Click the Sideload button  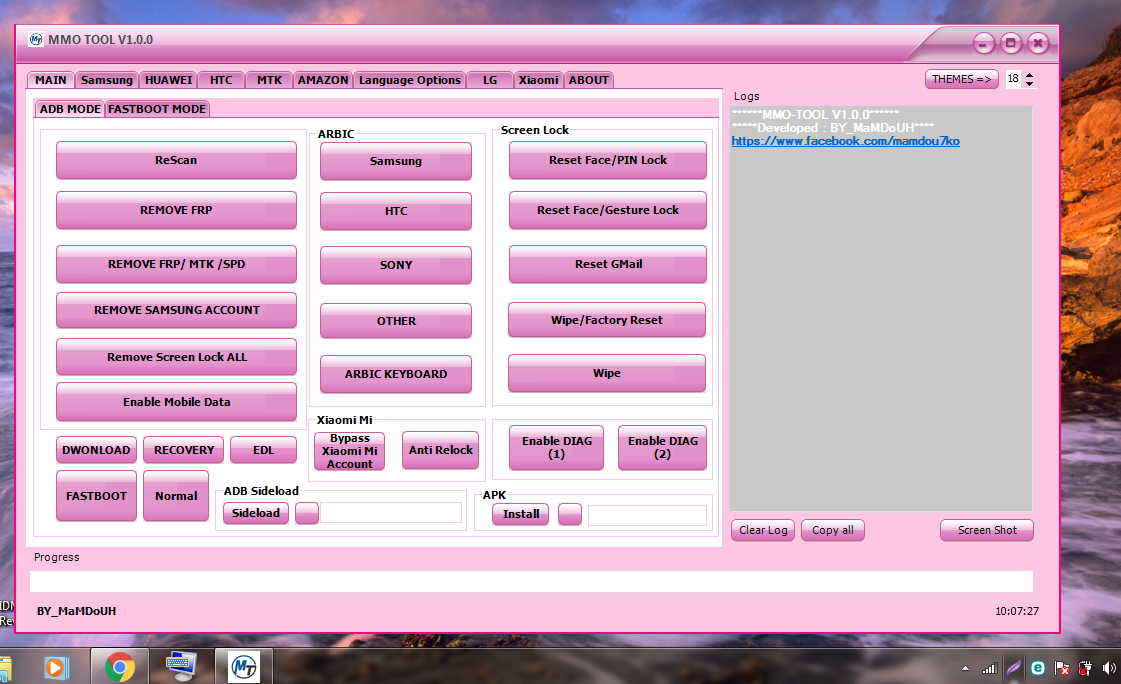point(255,512)
